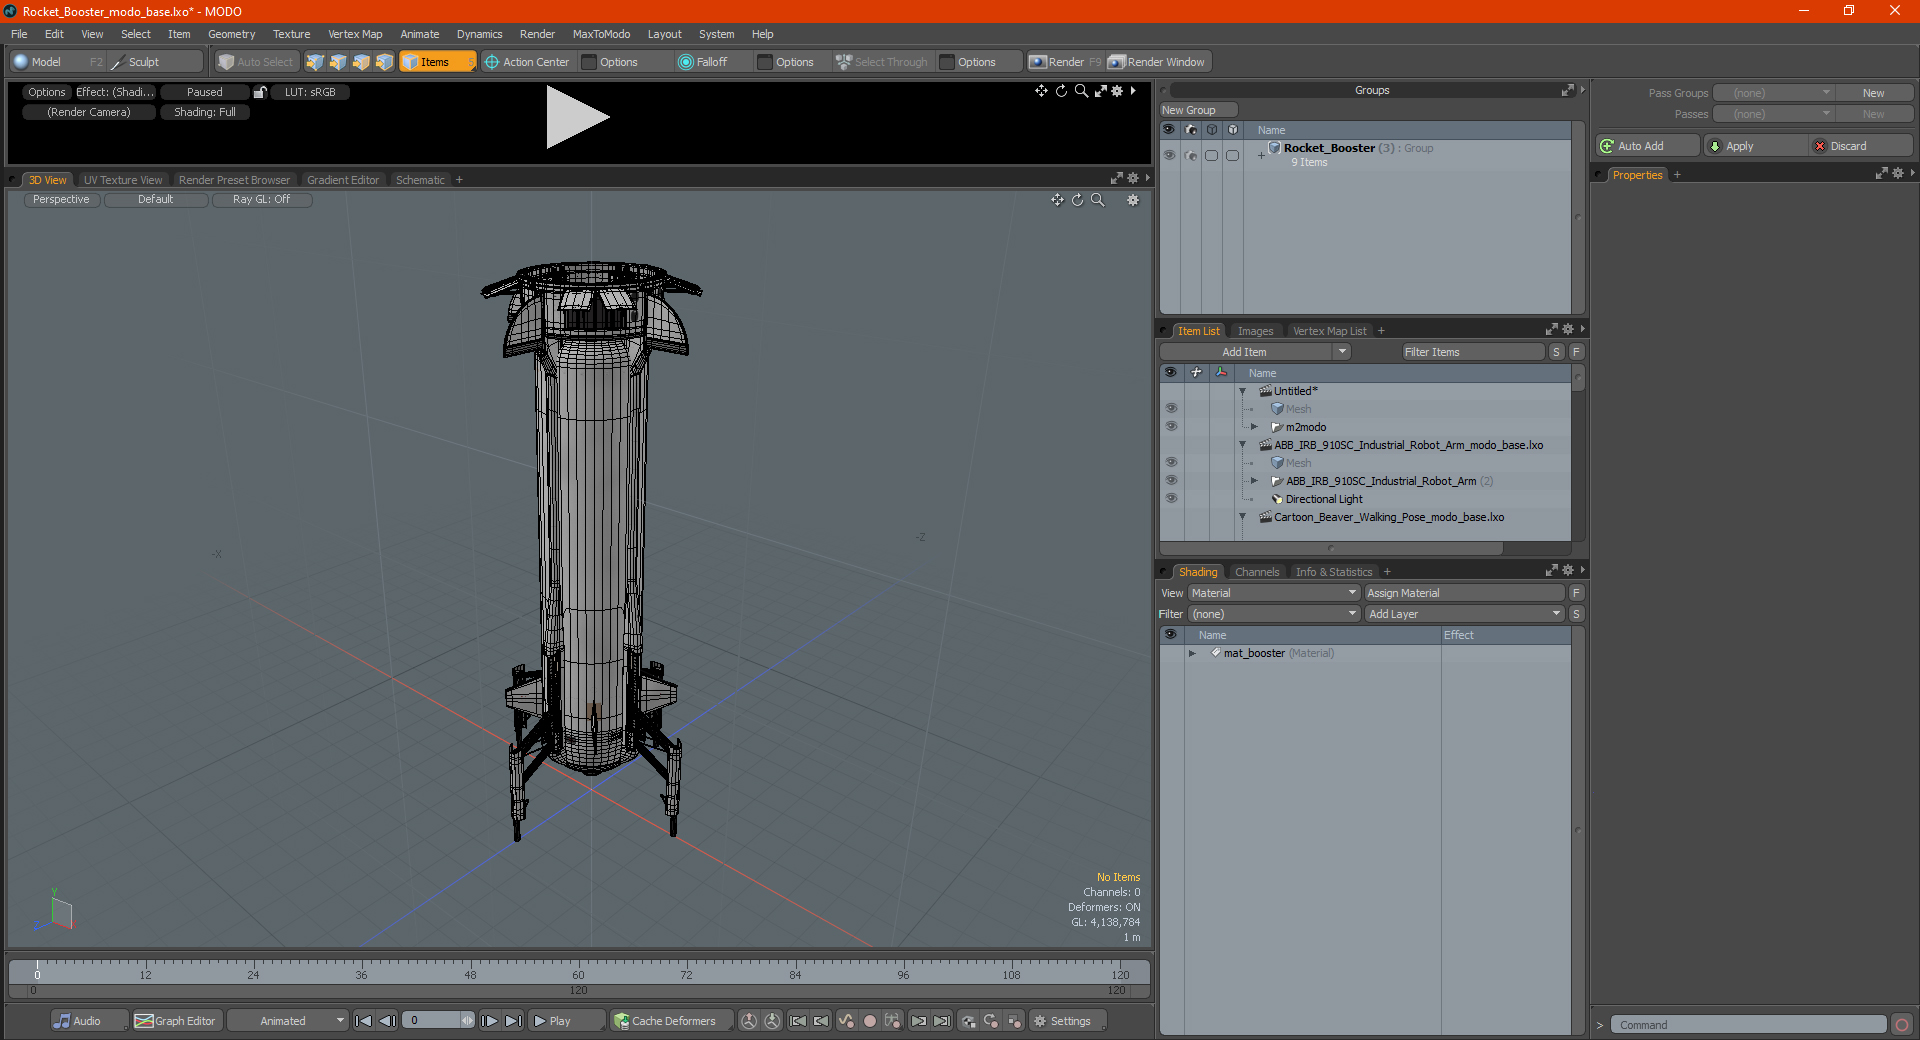Select Edges selection mode icon in toolbar

338,62
